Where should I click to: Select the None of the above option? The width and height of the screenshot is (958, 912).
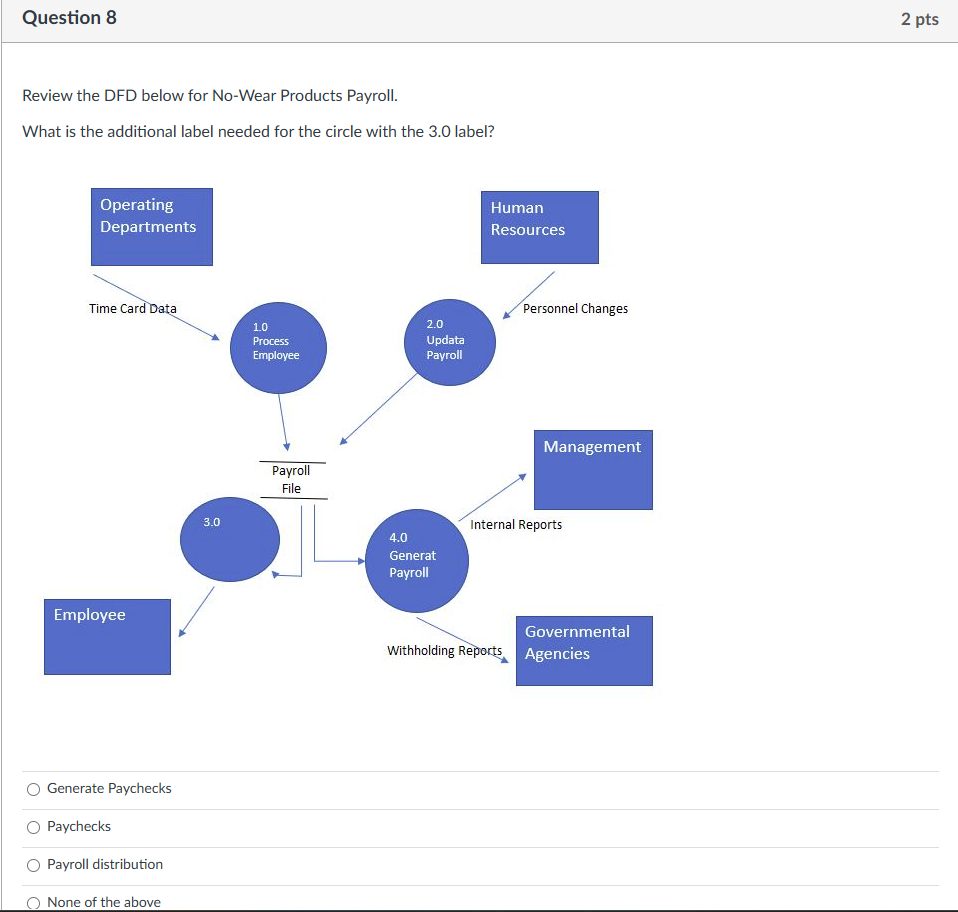point(34,903)
